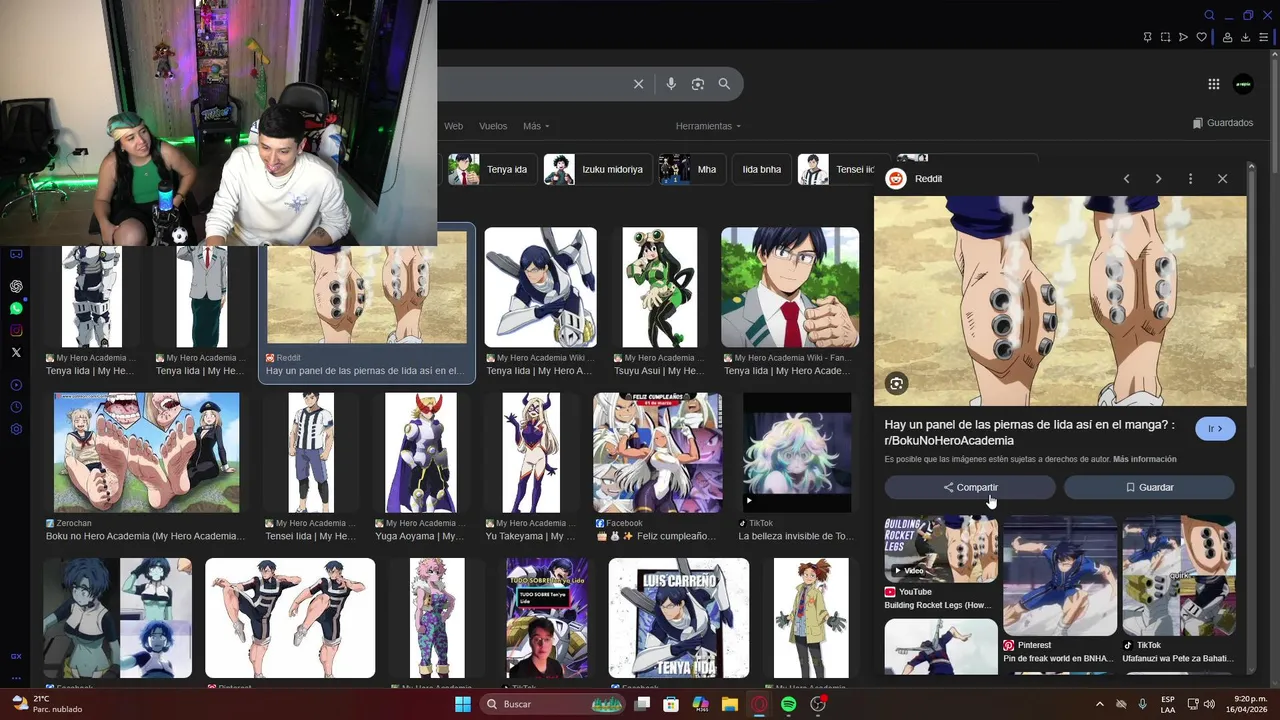Open browser downloads
Viewport: 1280px width, 720px height.
1245,37
